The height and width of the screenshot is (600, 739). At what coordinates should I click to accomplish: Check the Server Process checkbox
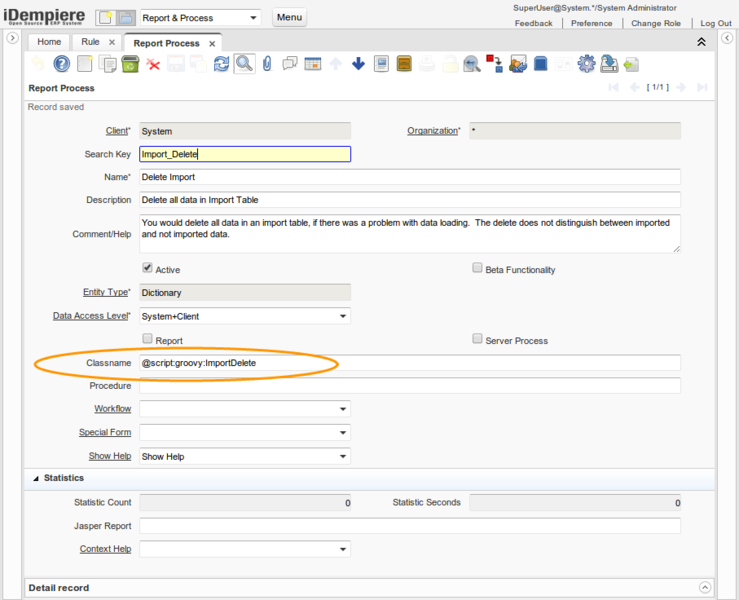(x=478, y=339)
